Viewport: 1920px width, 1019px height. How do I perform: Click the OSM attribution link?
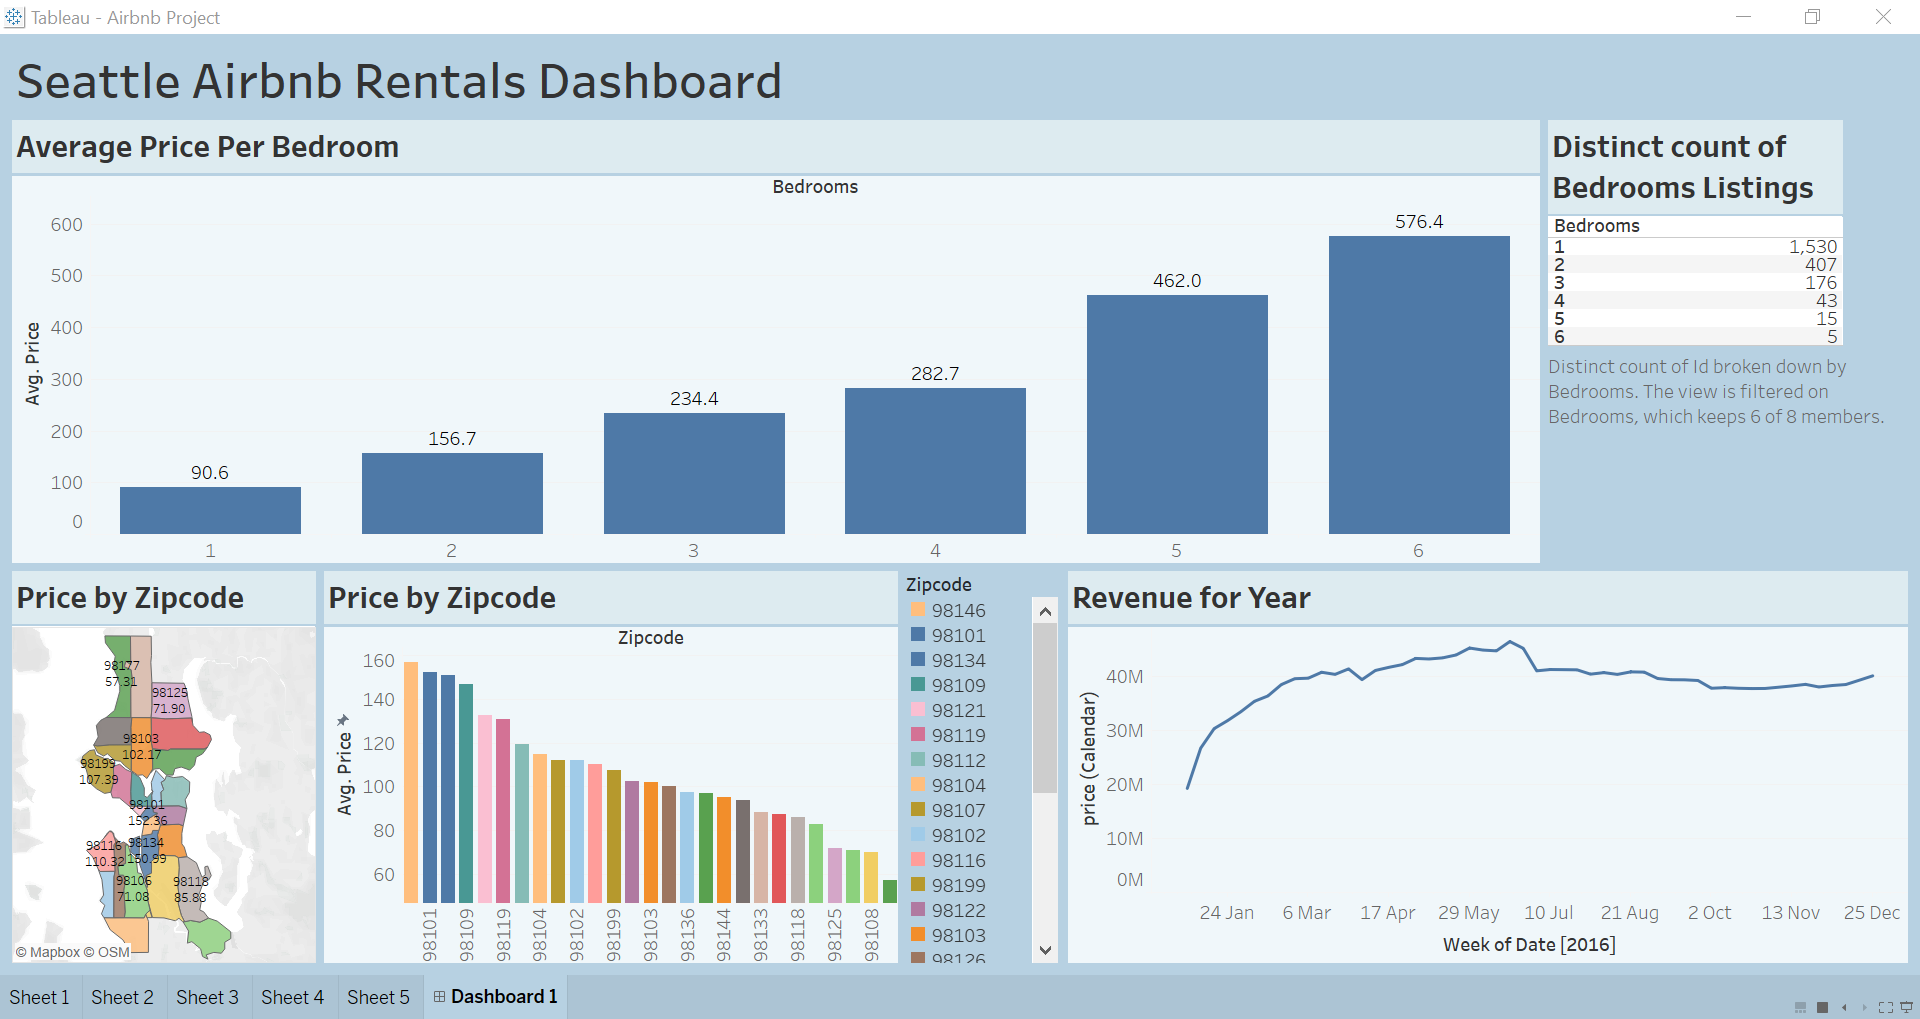[114, 952]
